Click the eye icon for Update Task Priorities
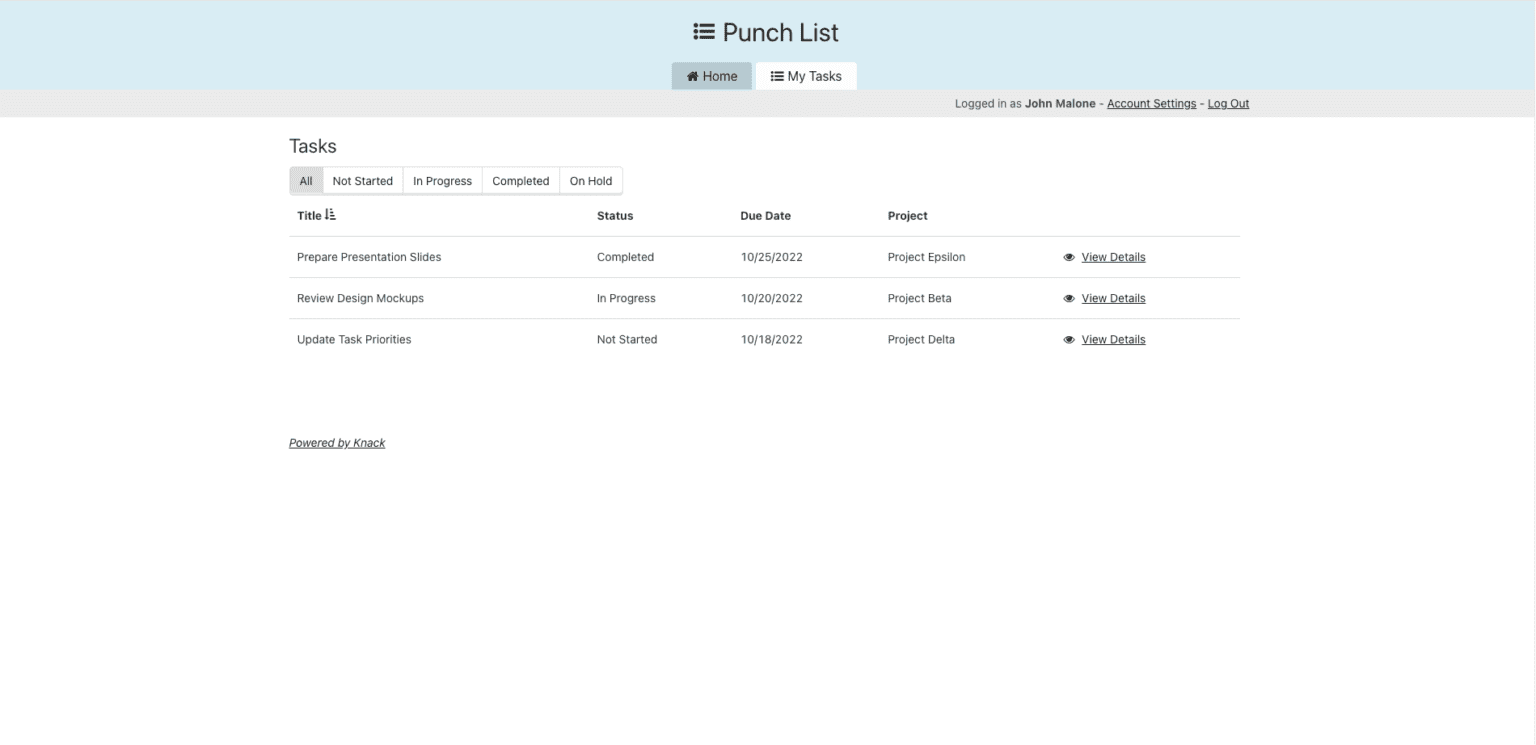1536x745 pixels. click(1067, 339)
